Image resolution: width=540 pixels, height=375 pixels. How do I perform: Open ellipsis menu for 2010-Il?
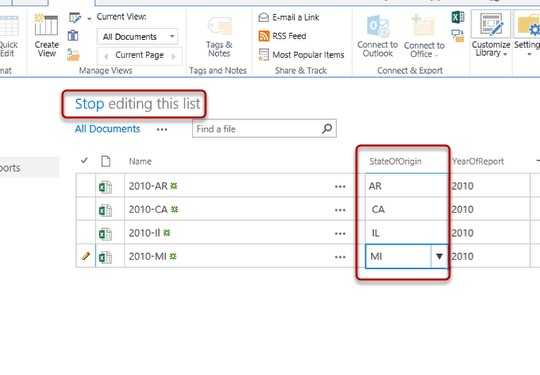pos(340,233)
